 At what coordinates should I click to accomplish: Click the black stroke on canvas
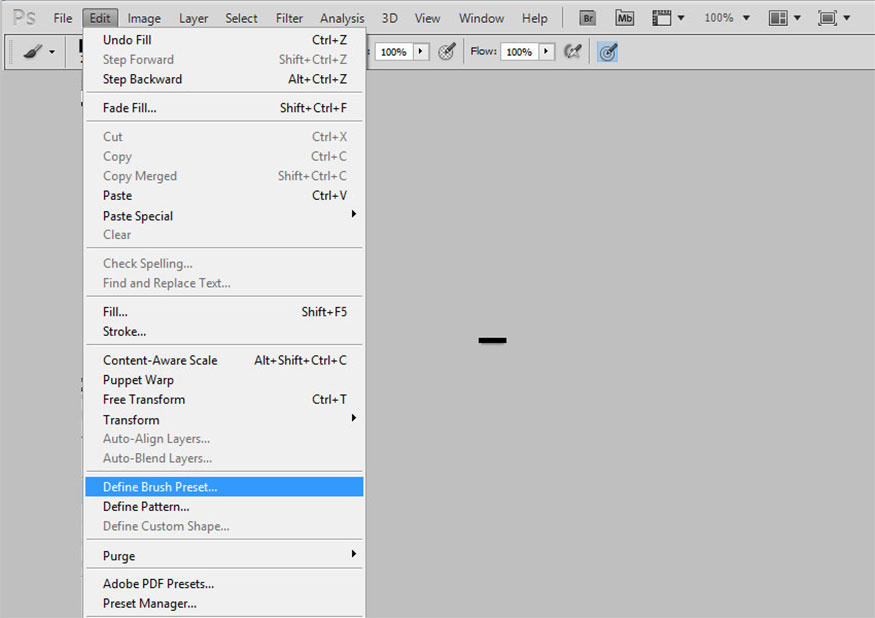pyautogui.click(x=492, y=340)
